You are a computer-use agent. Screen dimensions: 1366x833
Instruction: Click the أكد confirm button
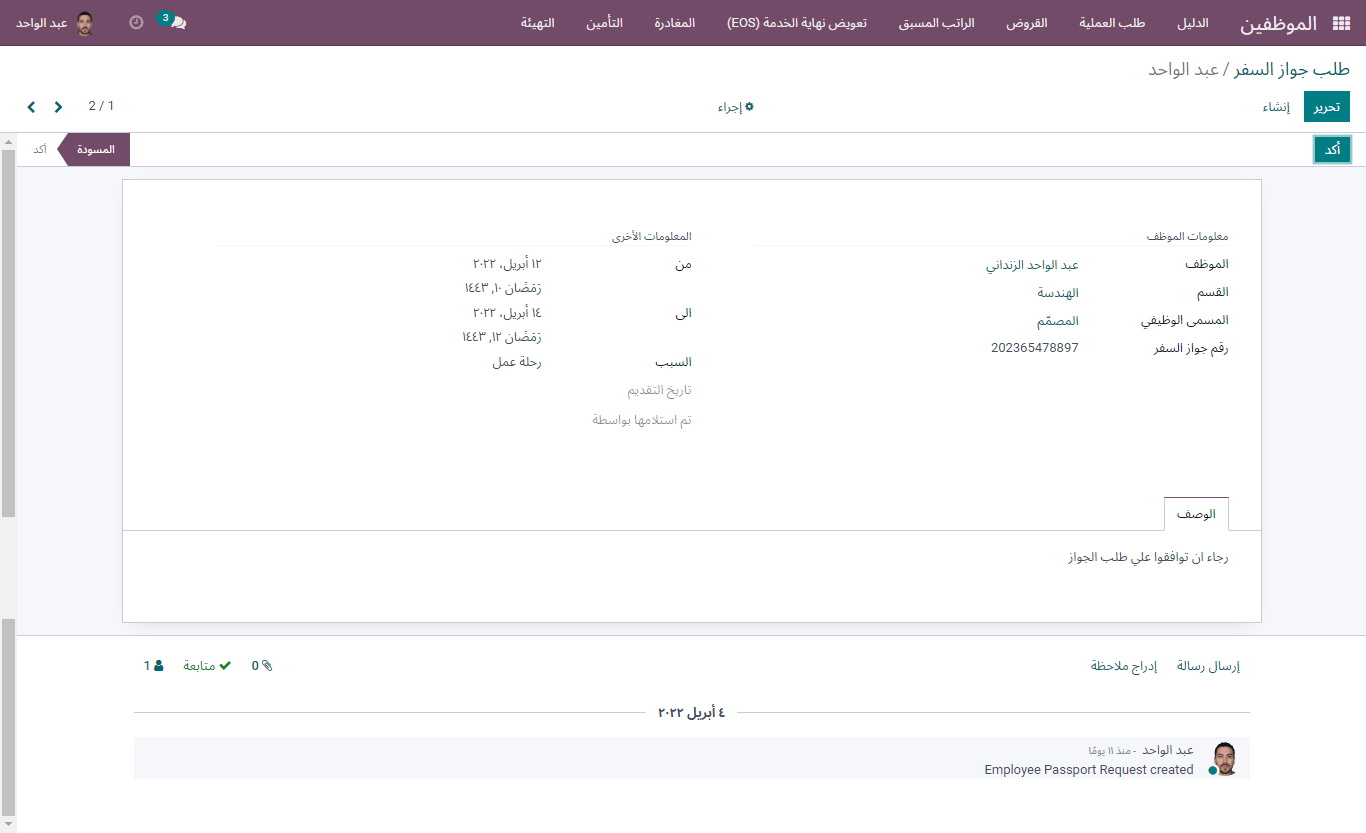[1332, 150]
